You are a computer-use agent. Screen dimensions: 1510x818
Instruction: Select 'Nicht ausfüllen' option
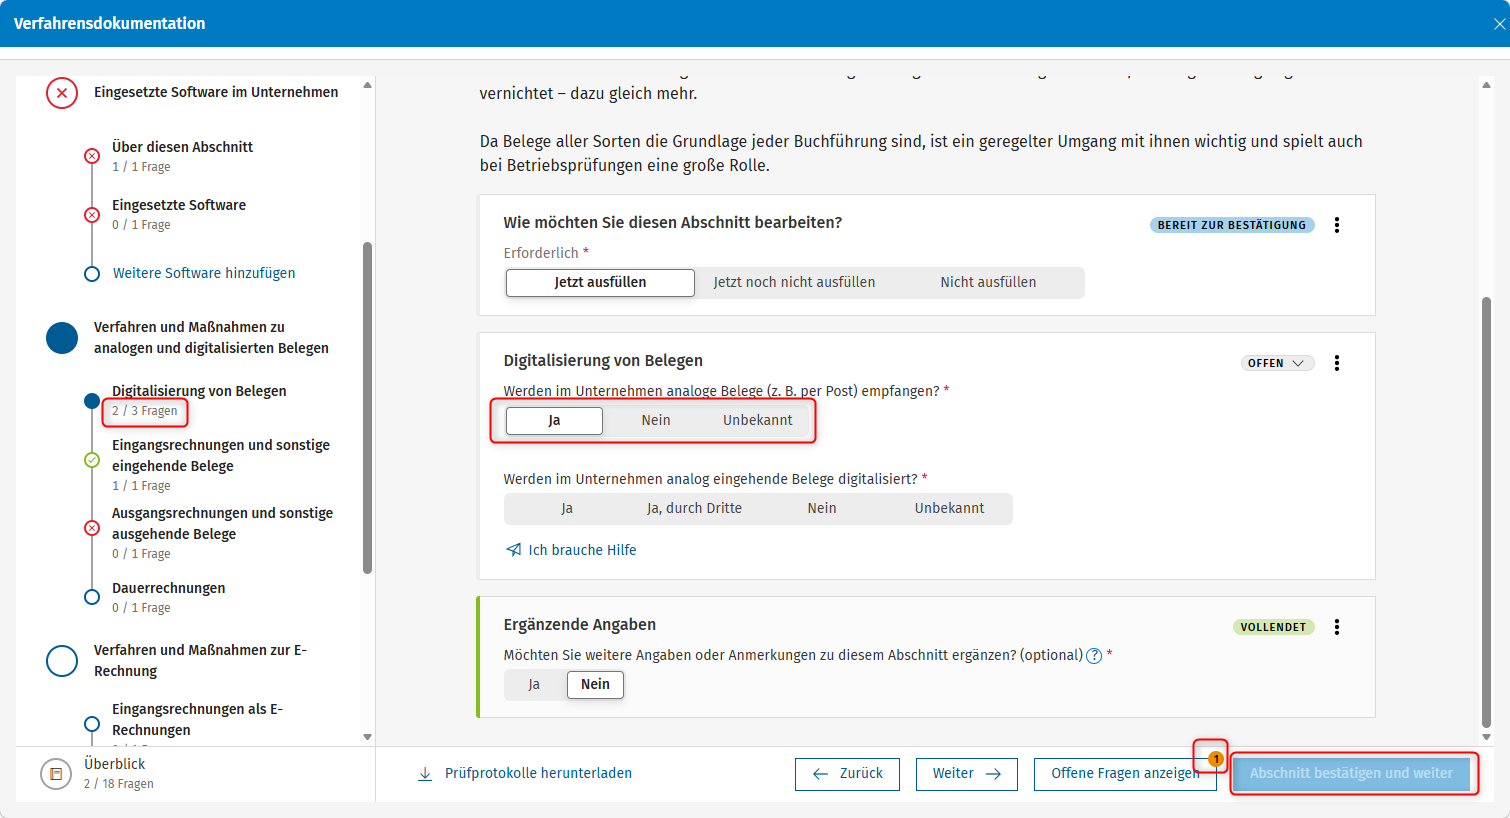(988, 283)
